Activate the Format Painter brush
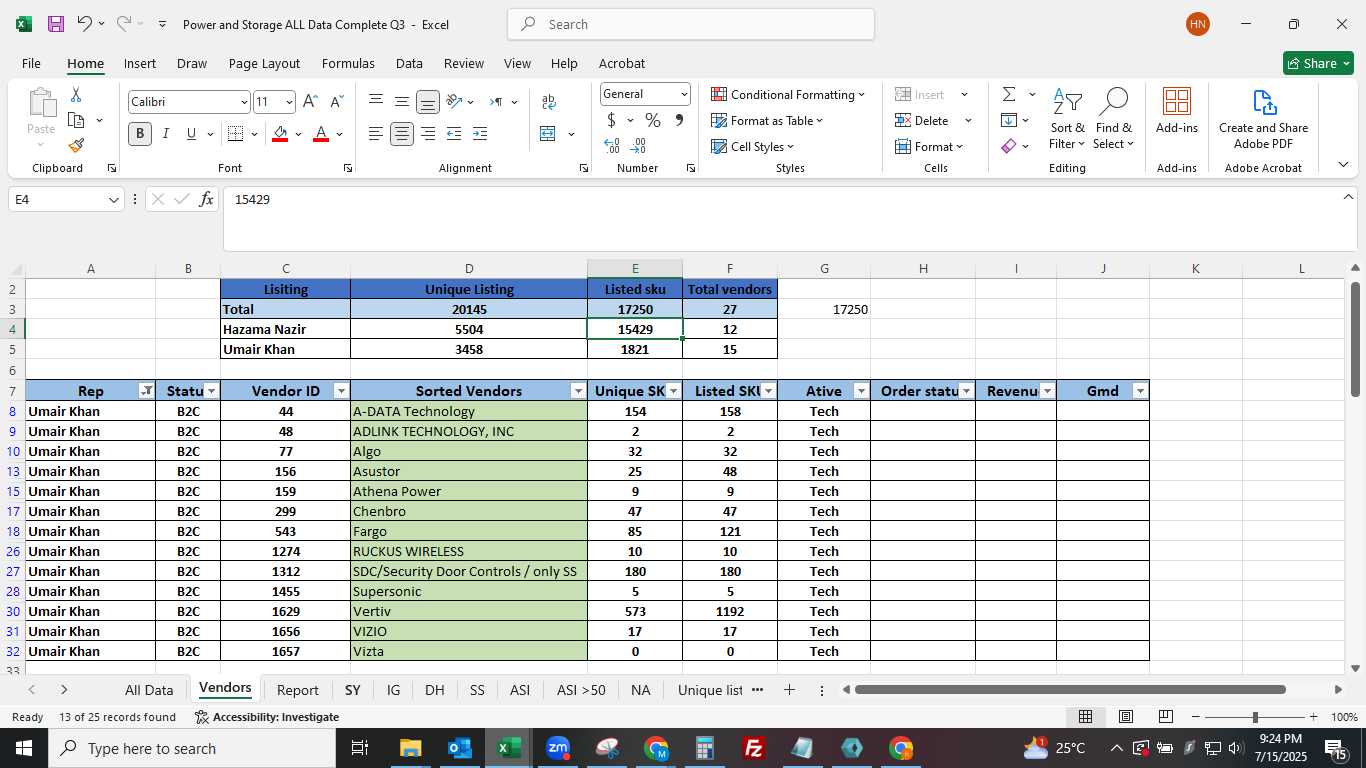 coord(76,145)
